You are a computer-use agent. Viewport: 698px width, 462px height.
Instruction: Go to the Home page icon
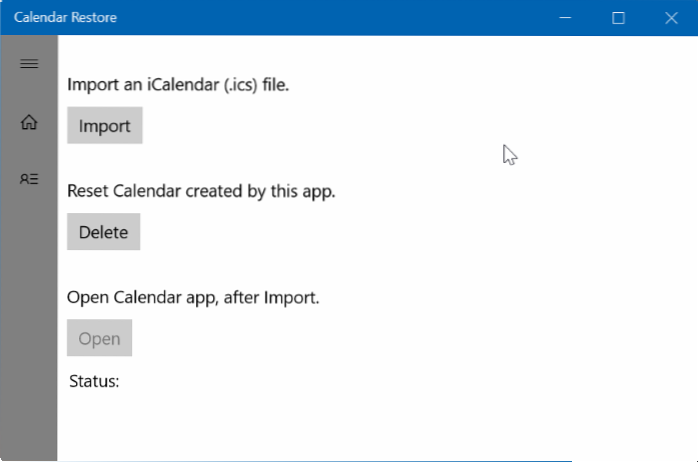29,122
